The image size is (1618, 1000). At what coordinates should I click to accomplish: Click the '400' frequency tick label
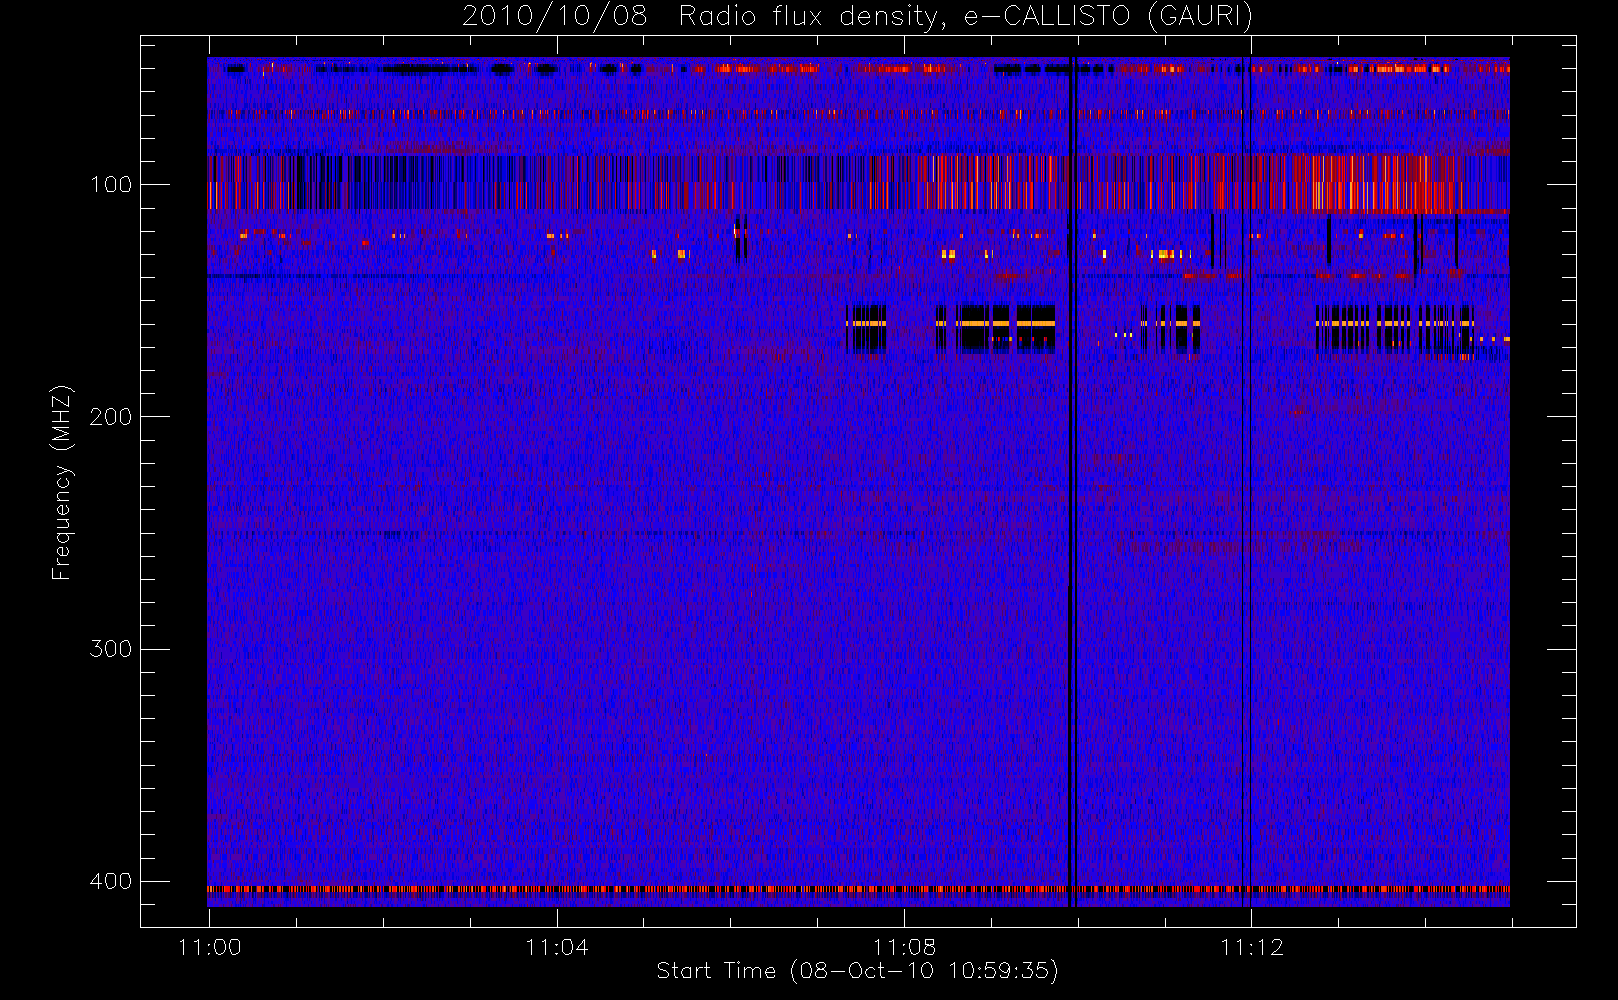coord(111,882)
